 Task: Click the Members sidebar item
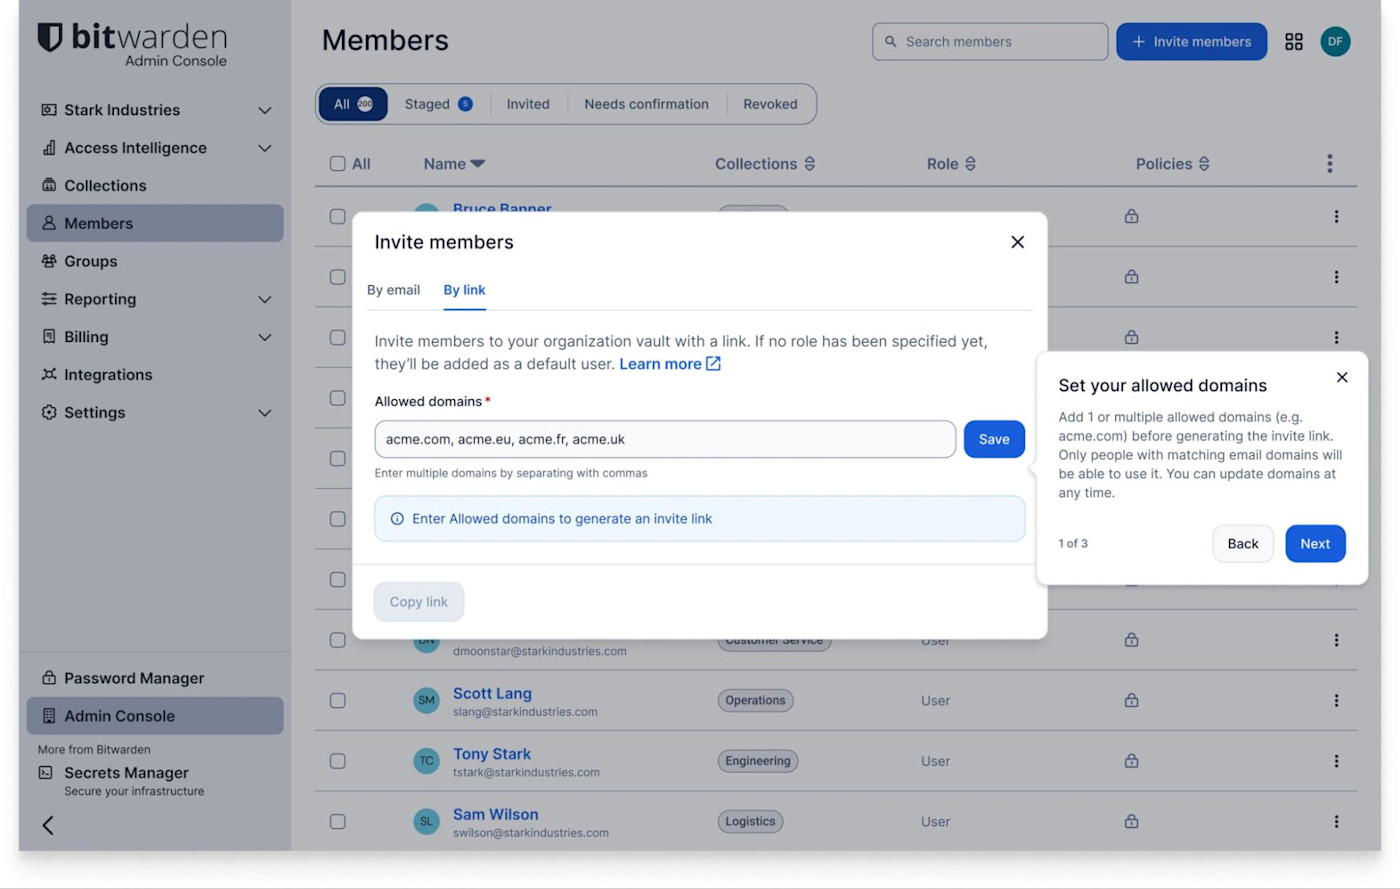point(155,223)
